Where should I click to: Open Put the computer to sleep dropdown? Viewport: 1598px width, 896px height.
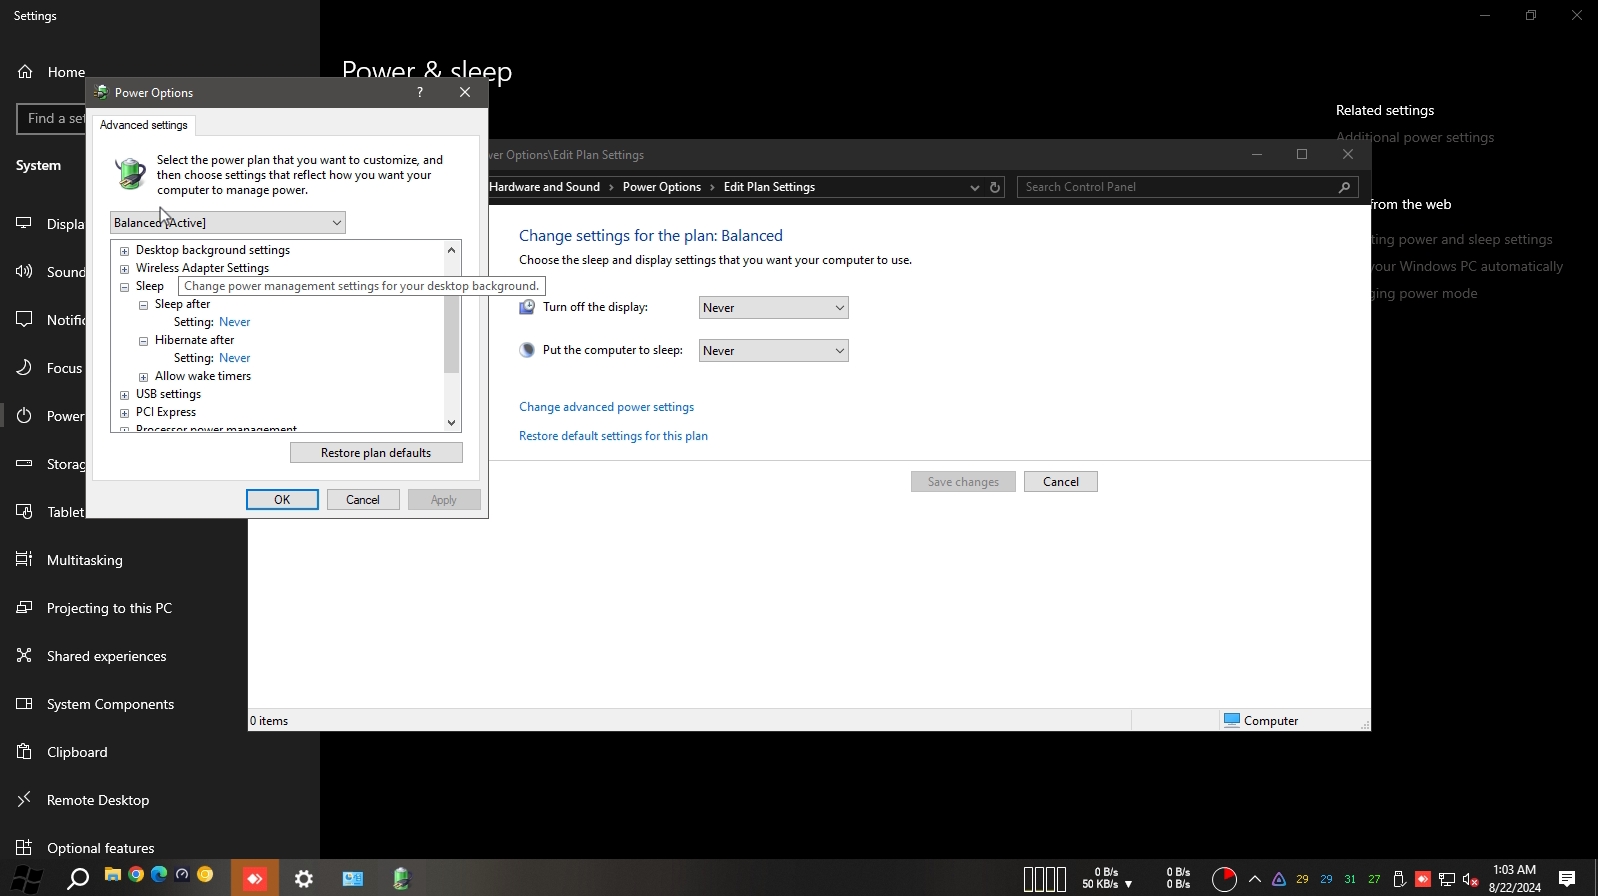tap(773, 351)
